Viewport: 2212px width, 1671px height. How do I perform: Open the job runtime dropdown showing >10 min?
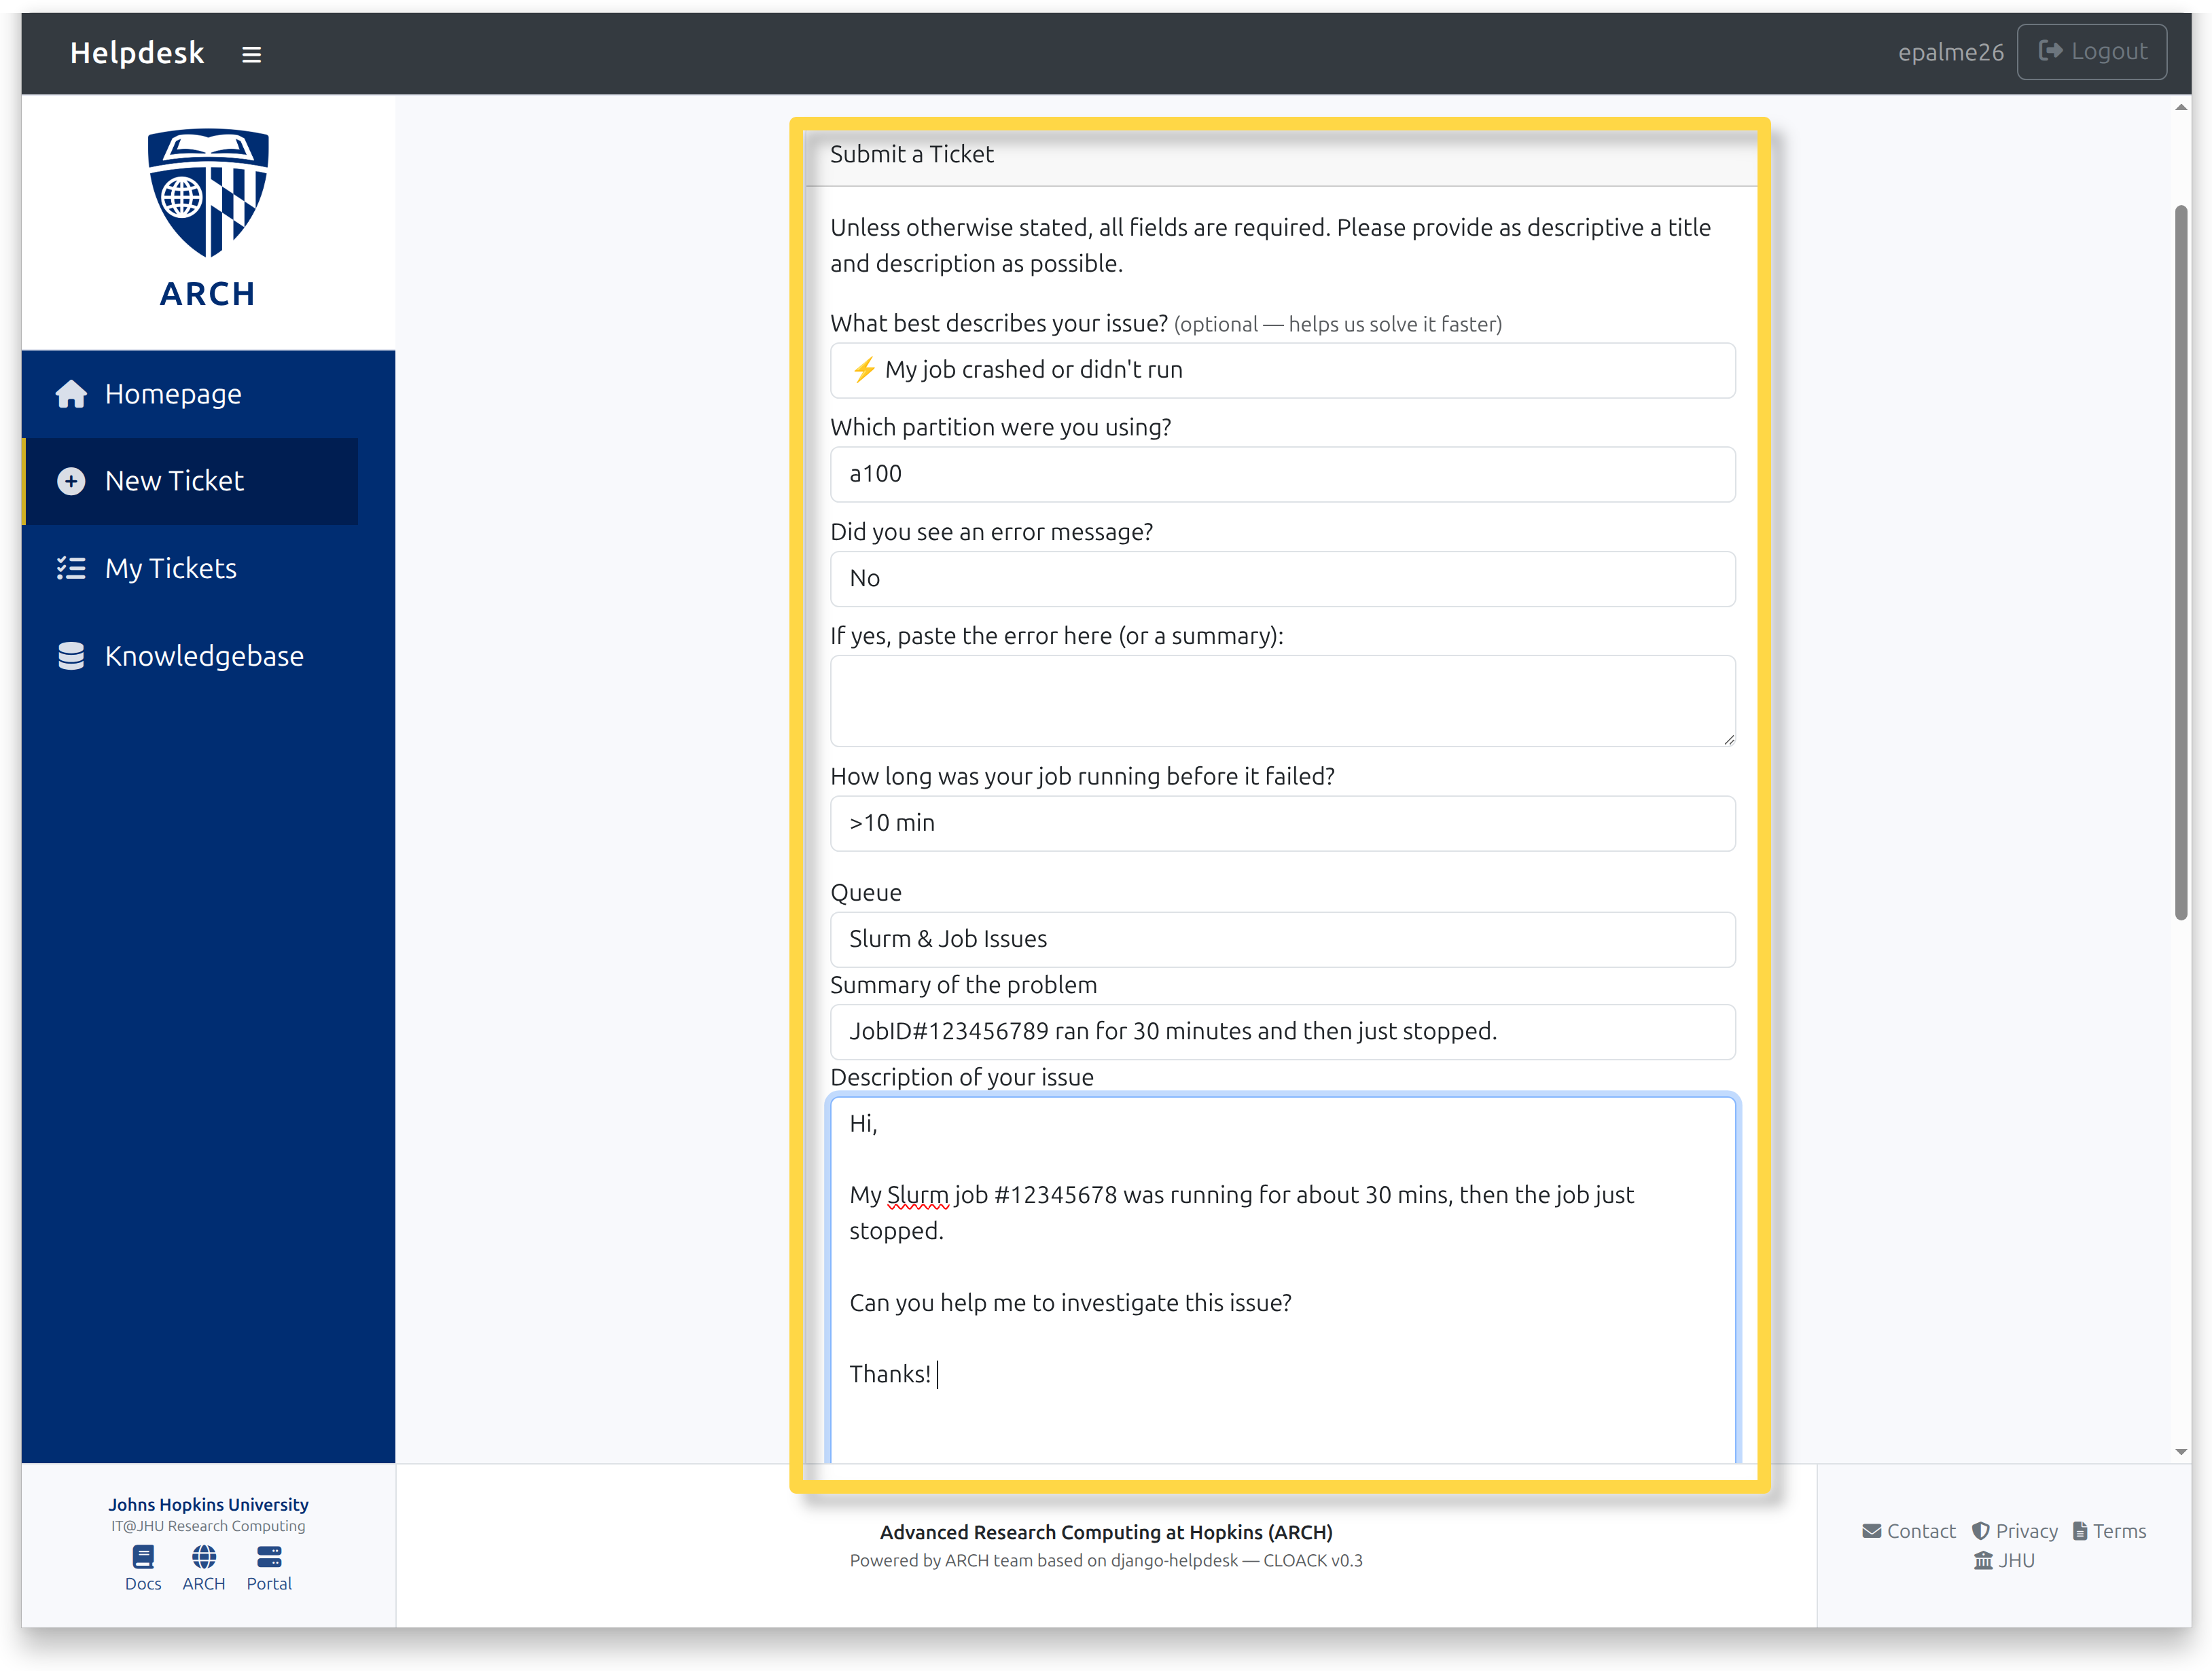(1282, 823)
